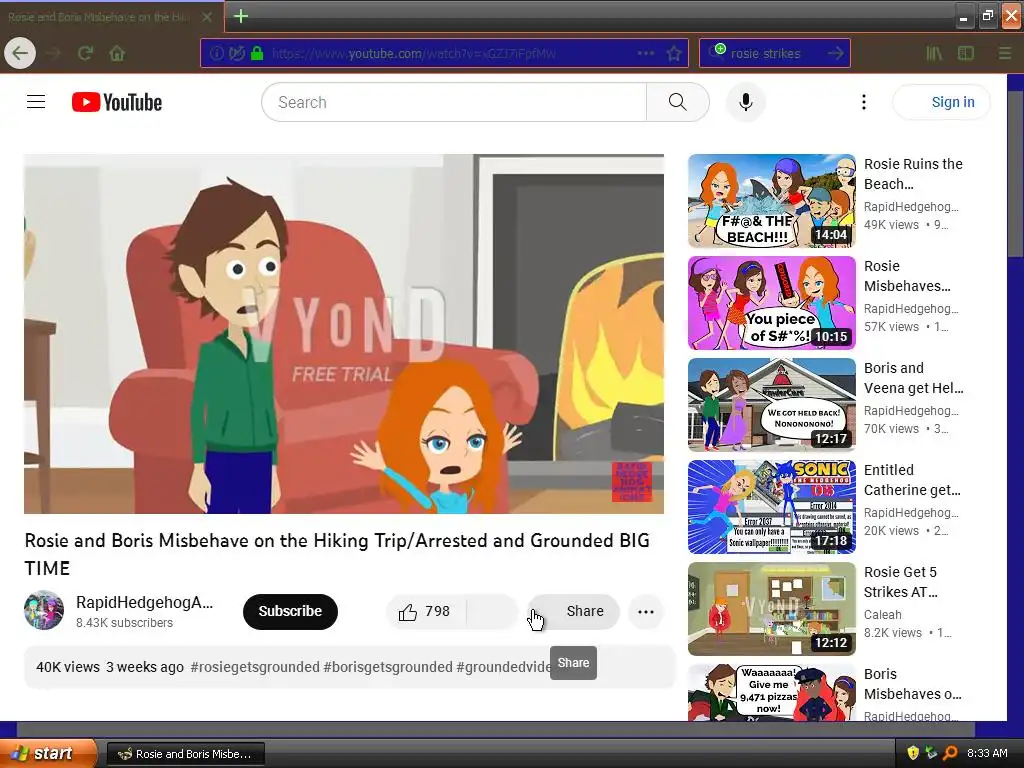The height and width of the screenshot is (768, 1024).
Task: Select Rosie and Boris Misbe... taskbar item
Action: coord(185,754)
